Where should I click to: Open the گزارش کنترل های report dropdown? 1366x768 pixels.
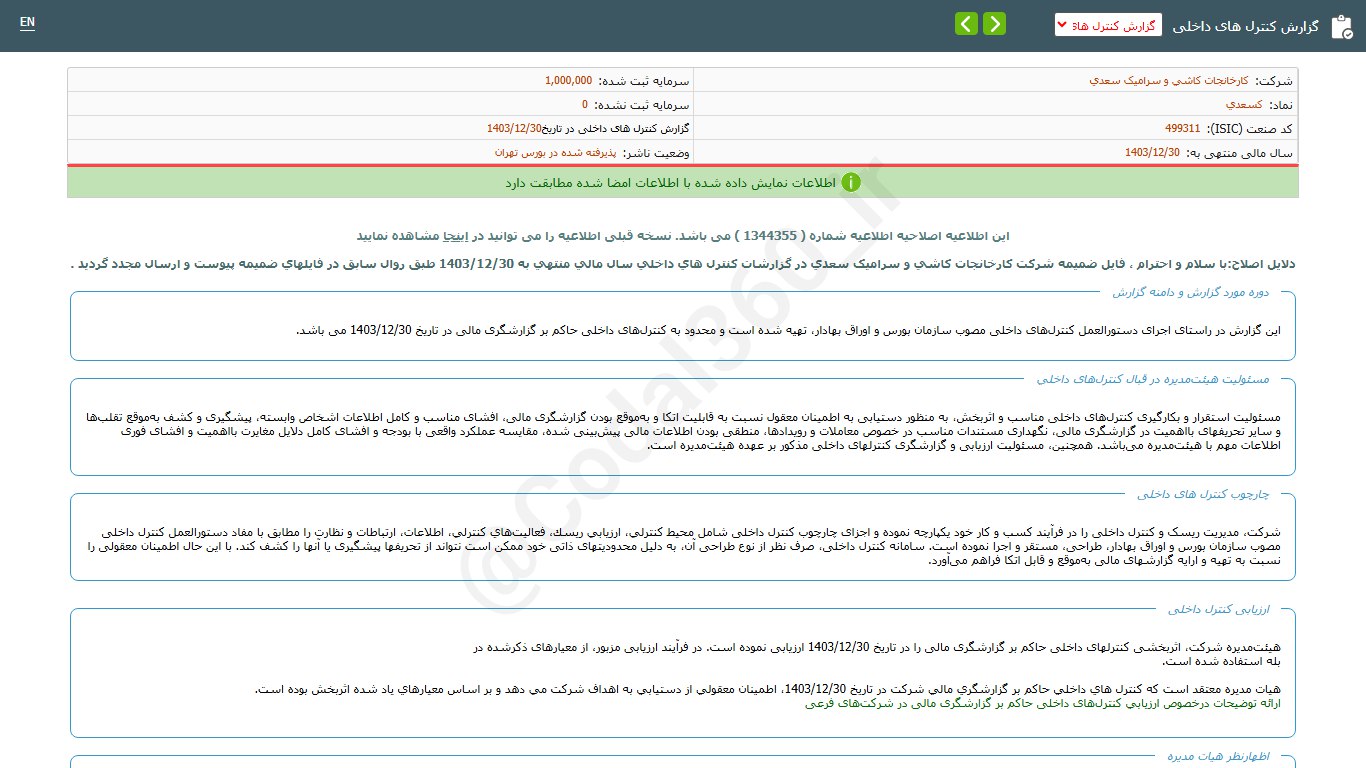pyautogui.click(x=1107, y=25)
